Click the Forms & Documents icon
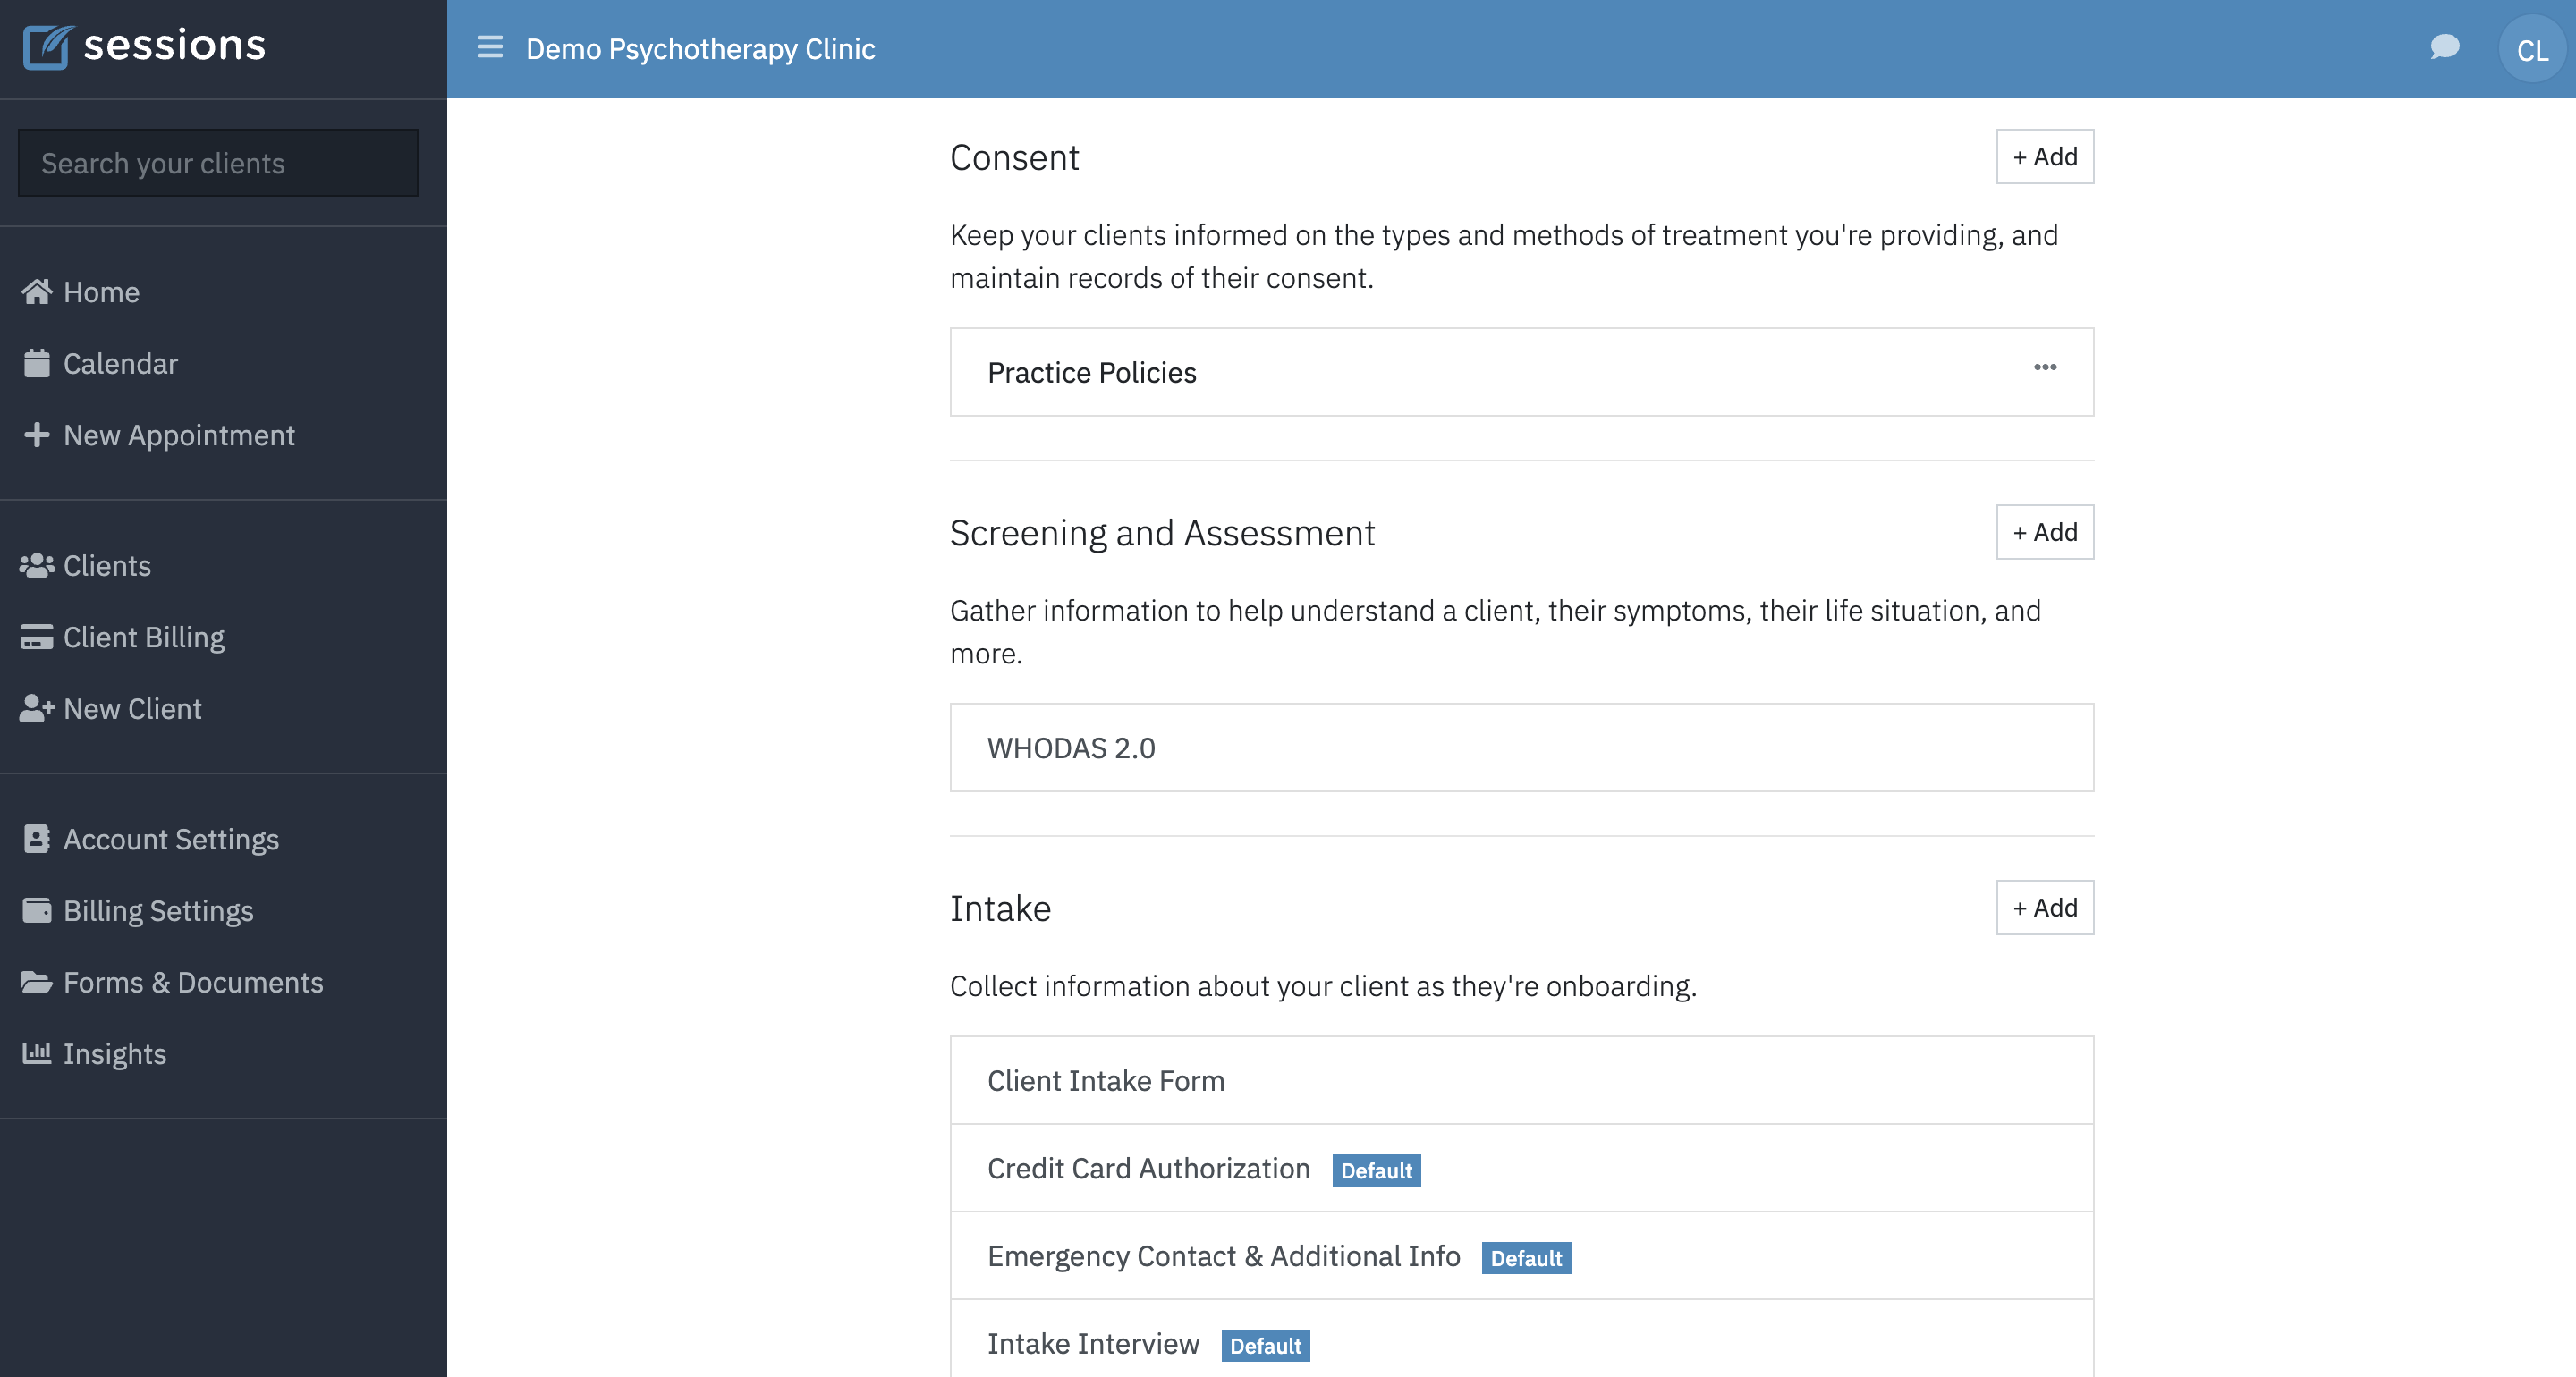 coord(36,982)
